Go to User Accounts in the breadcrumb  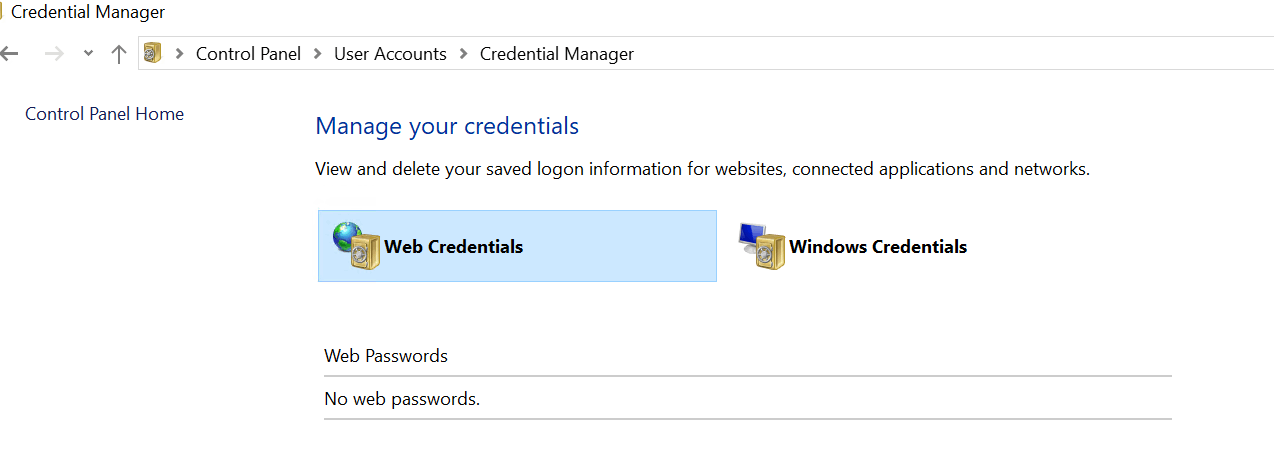390,54
